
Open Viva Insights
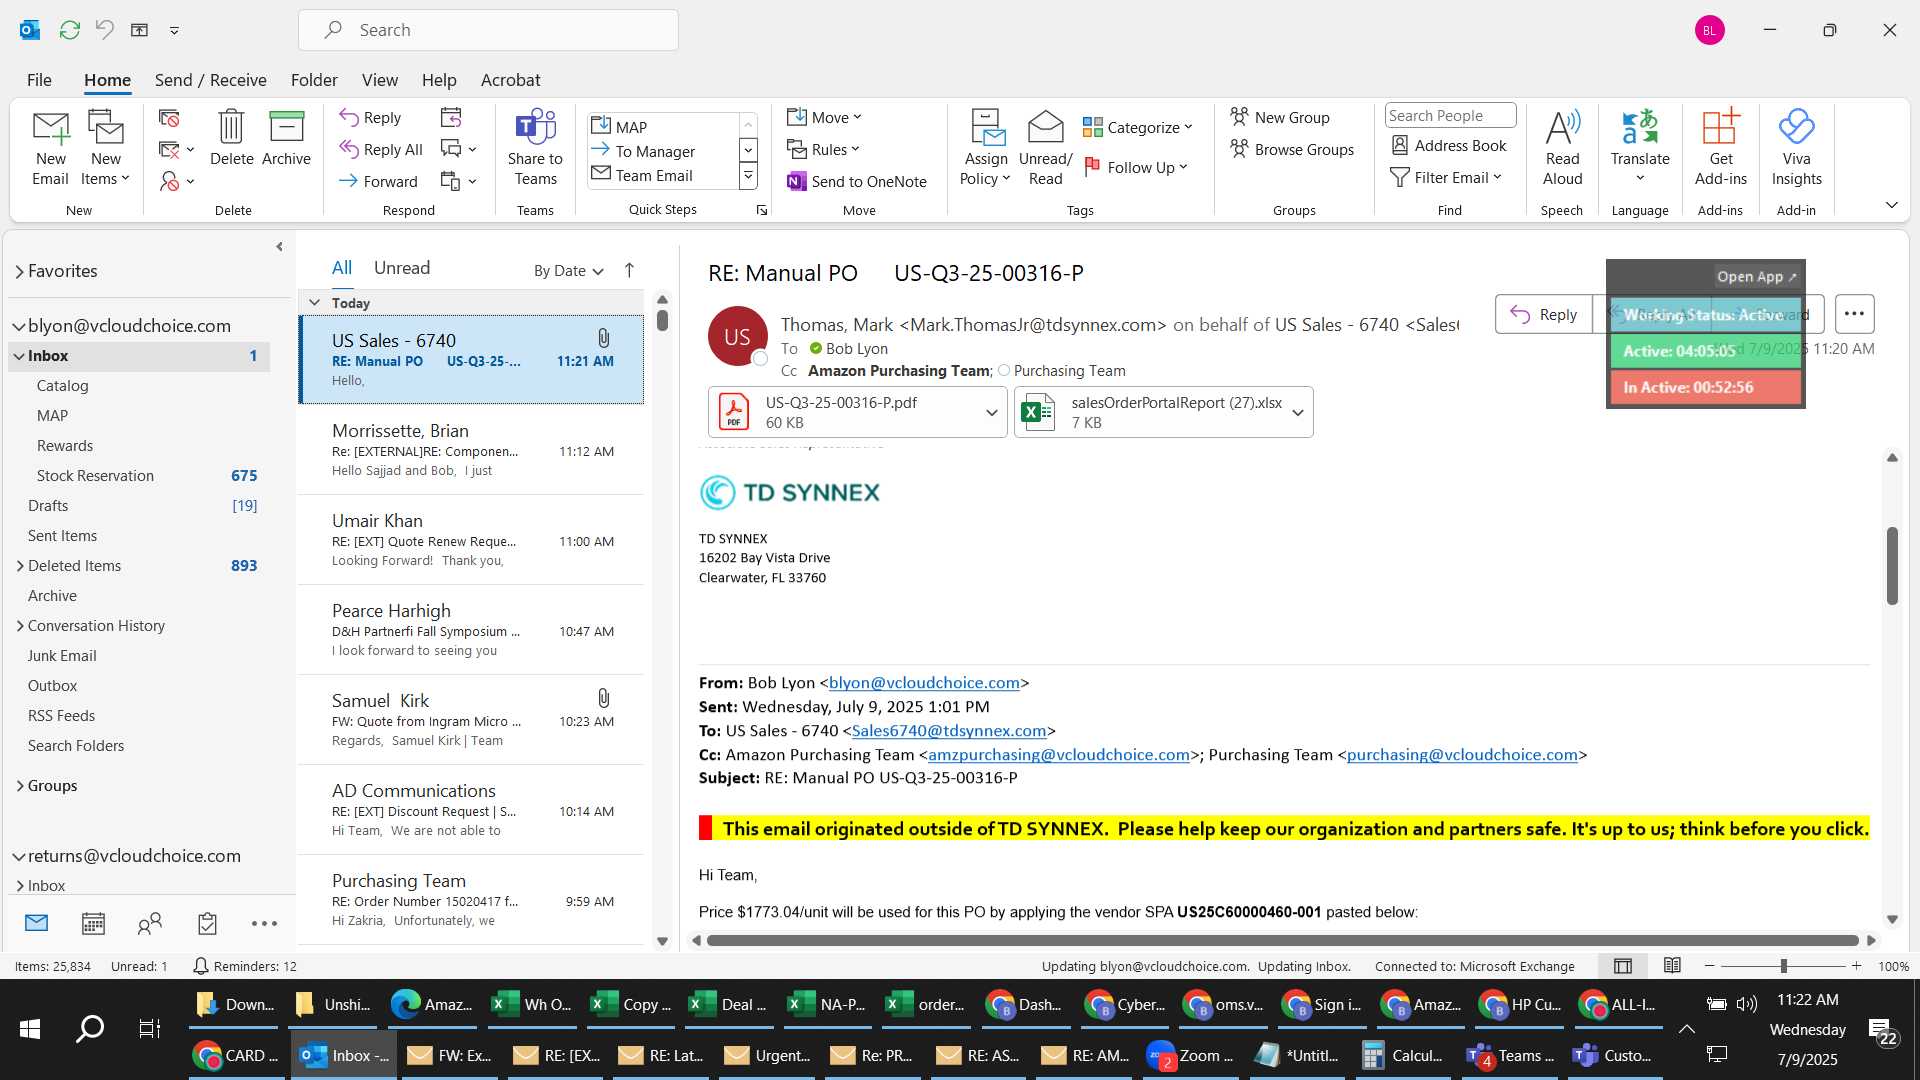pyautogui.click(x=1796, y=148)
